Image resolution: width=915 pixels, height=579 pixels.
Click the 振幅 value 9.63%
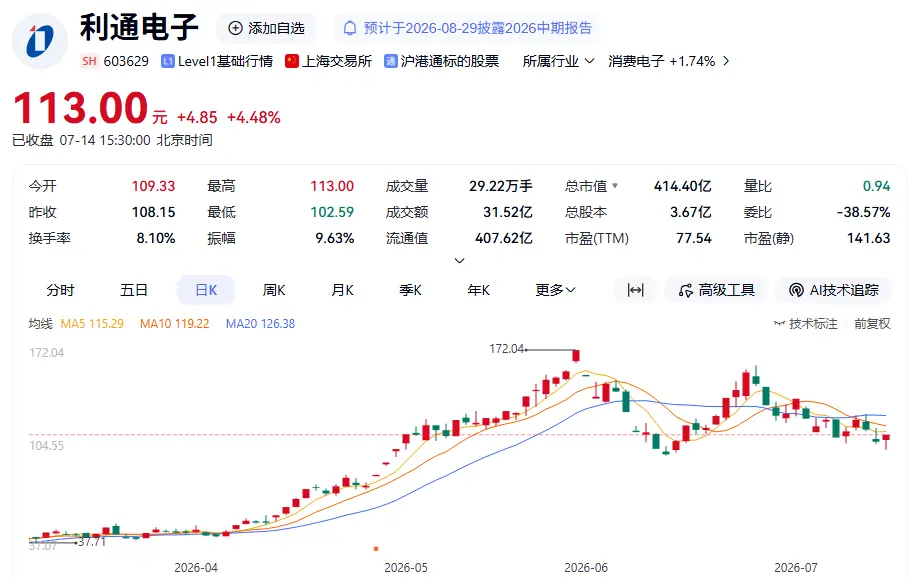pos(335,238)
